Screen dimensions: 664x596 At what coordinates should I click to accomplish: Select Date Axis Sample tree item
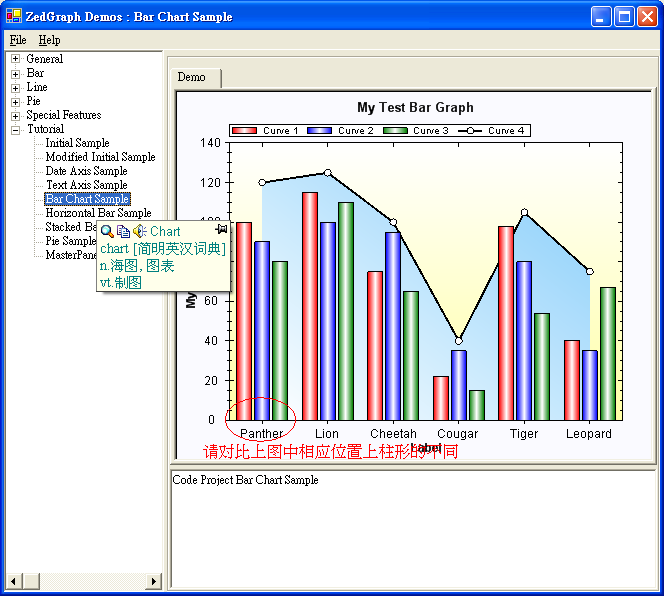click(x=86, y=171)
